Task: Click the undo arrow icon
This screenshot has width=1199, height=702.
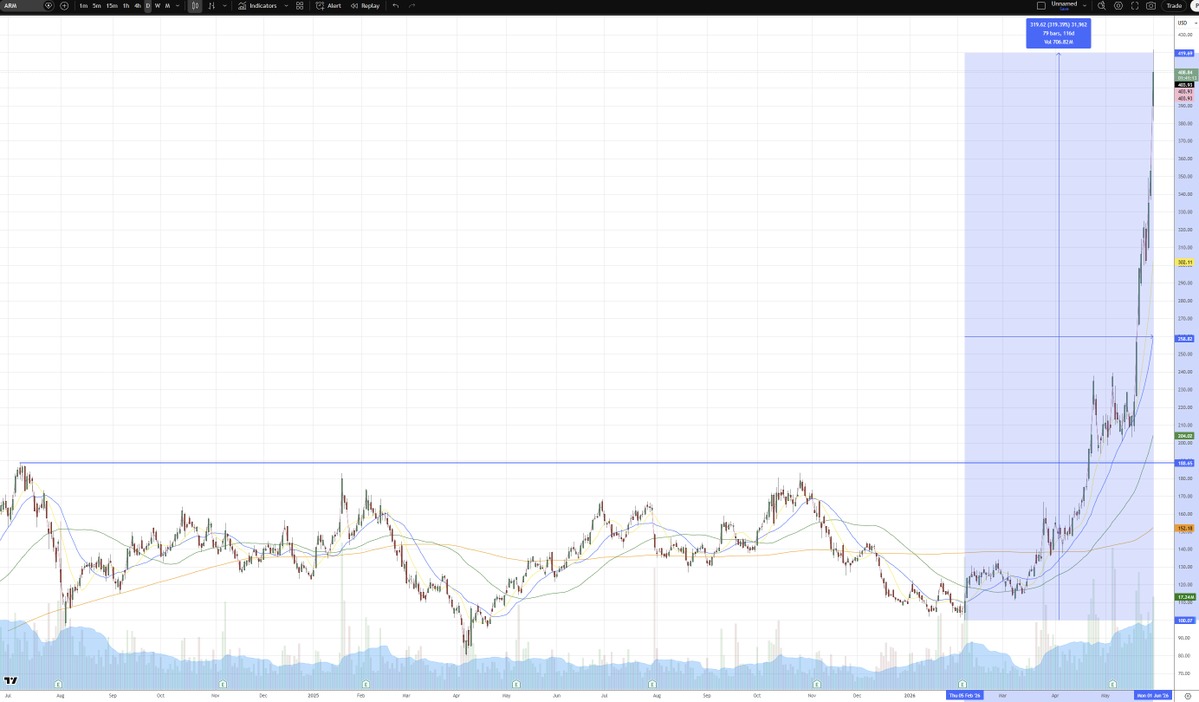Action: point(395,5)
